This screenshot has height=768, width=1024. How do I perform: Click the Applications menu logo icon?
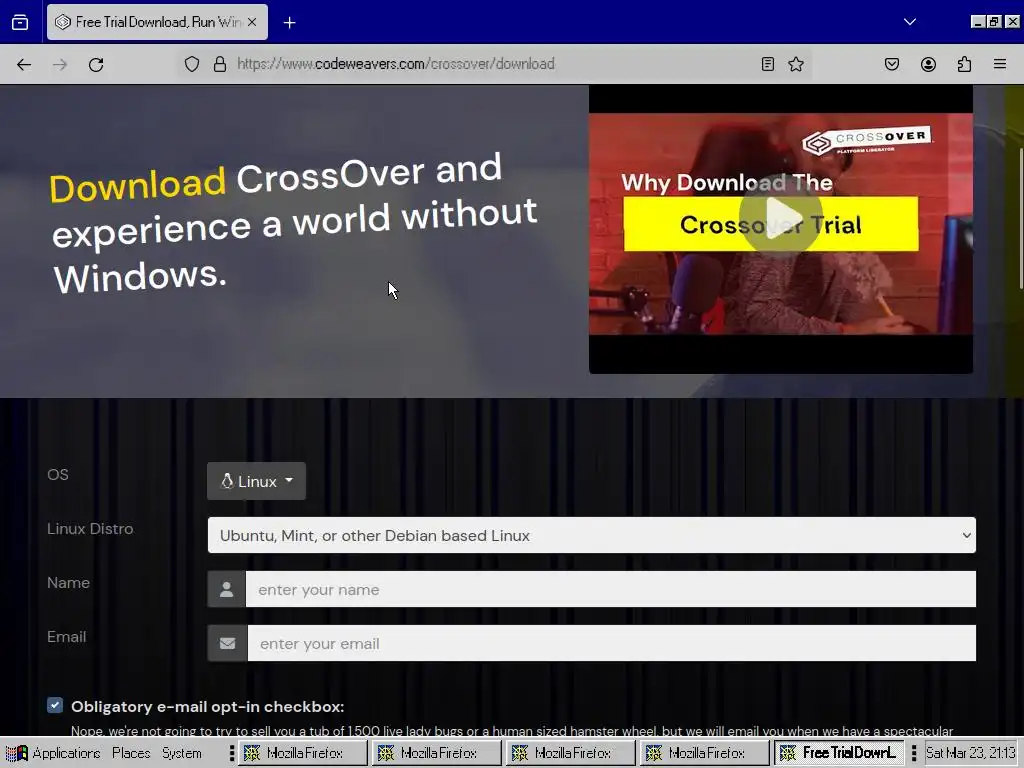point(17,753)
